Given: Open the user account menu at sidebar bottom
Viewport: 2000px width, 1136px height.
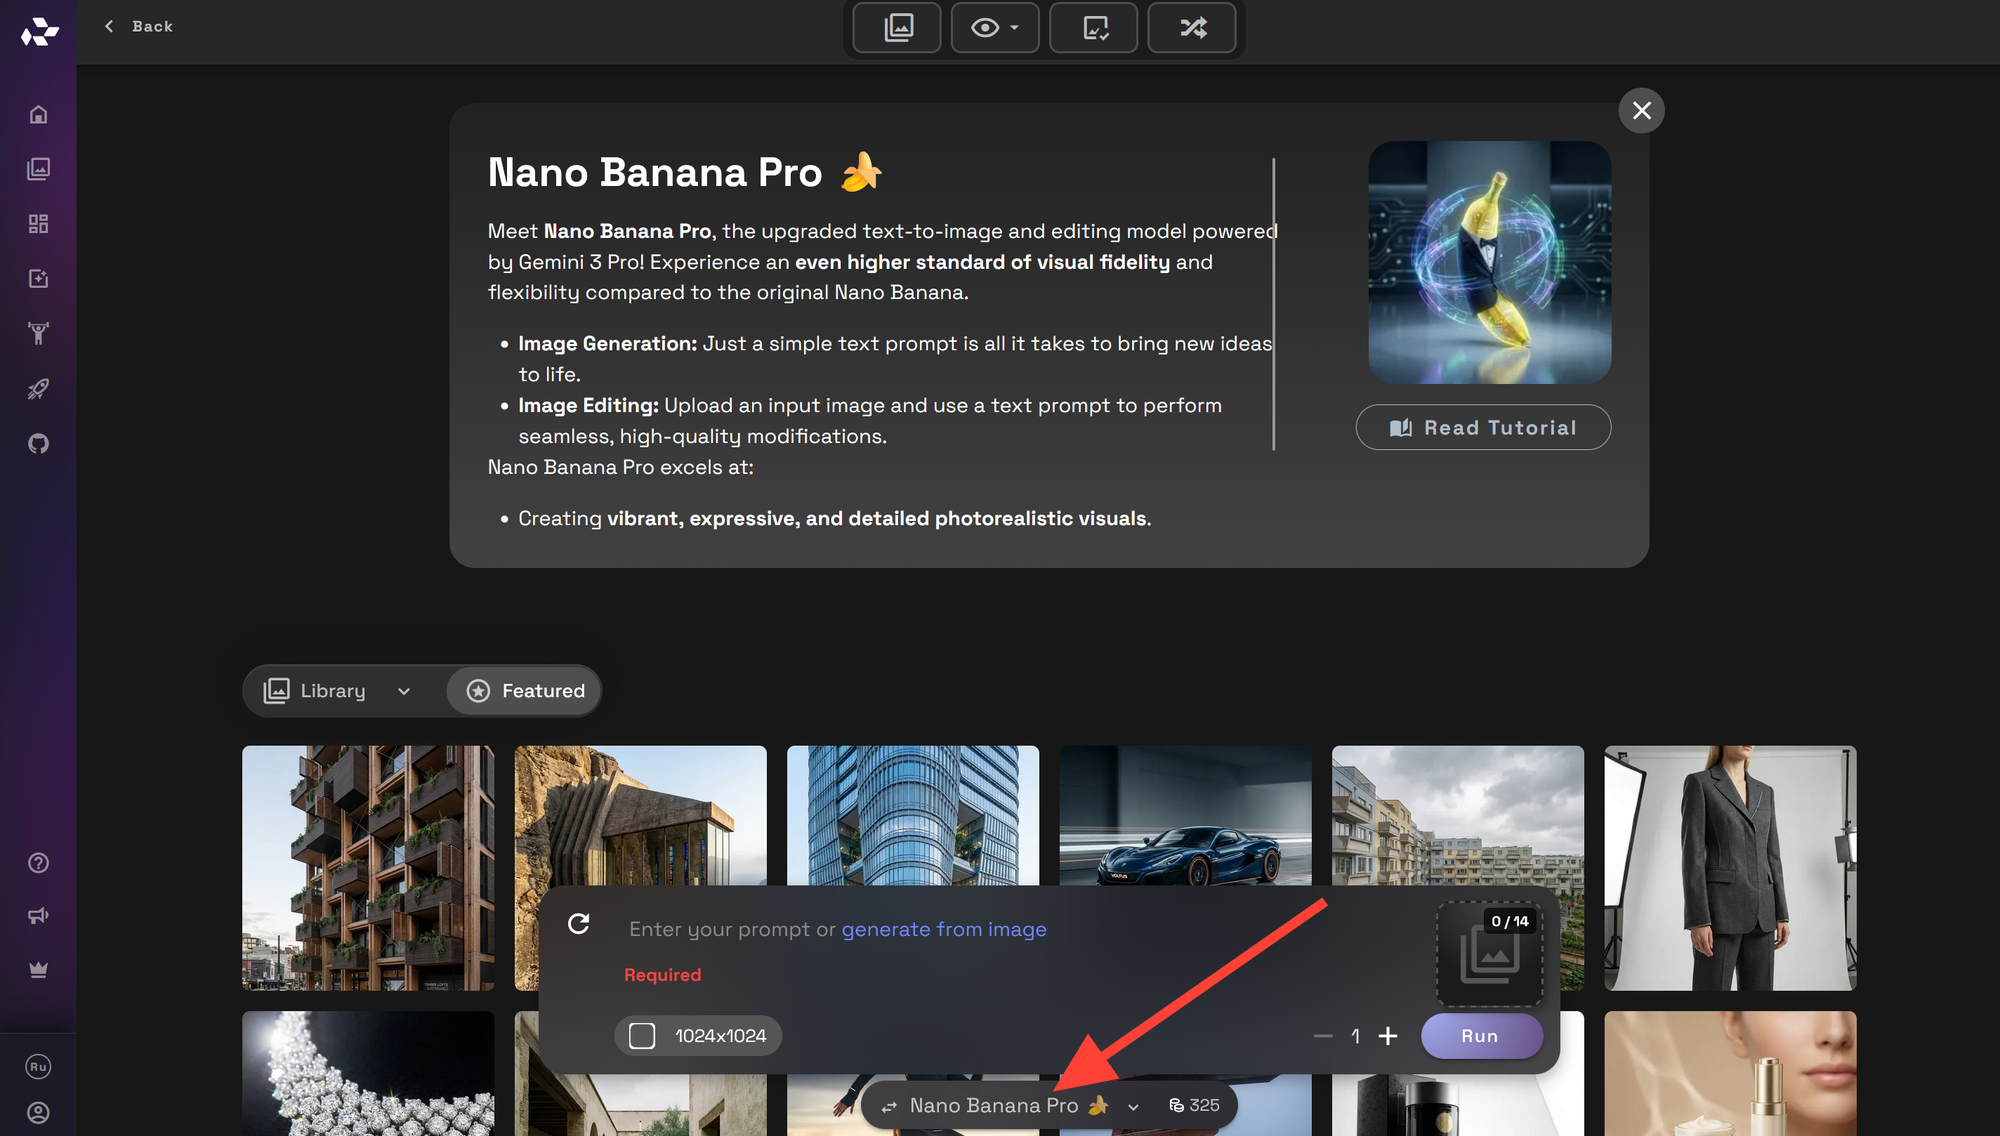Looking at the screenshot, I should click(38, 1112).
